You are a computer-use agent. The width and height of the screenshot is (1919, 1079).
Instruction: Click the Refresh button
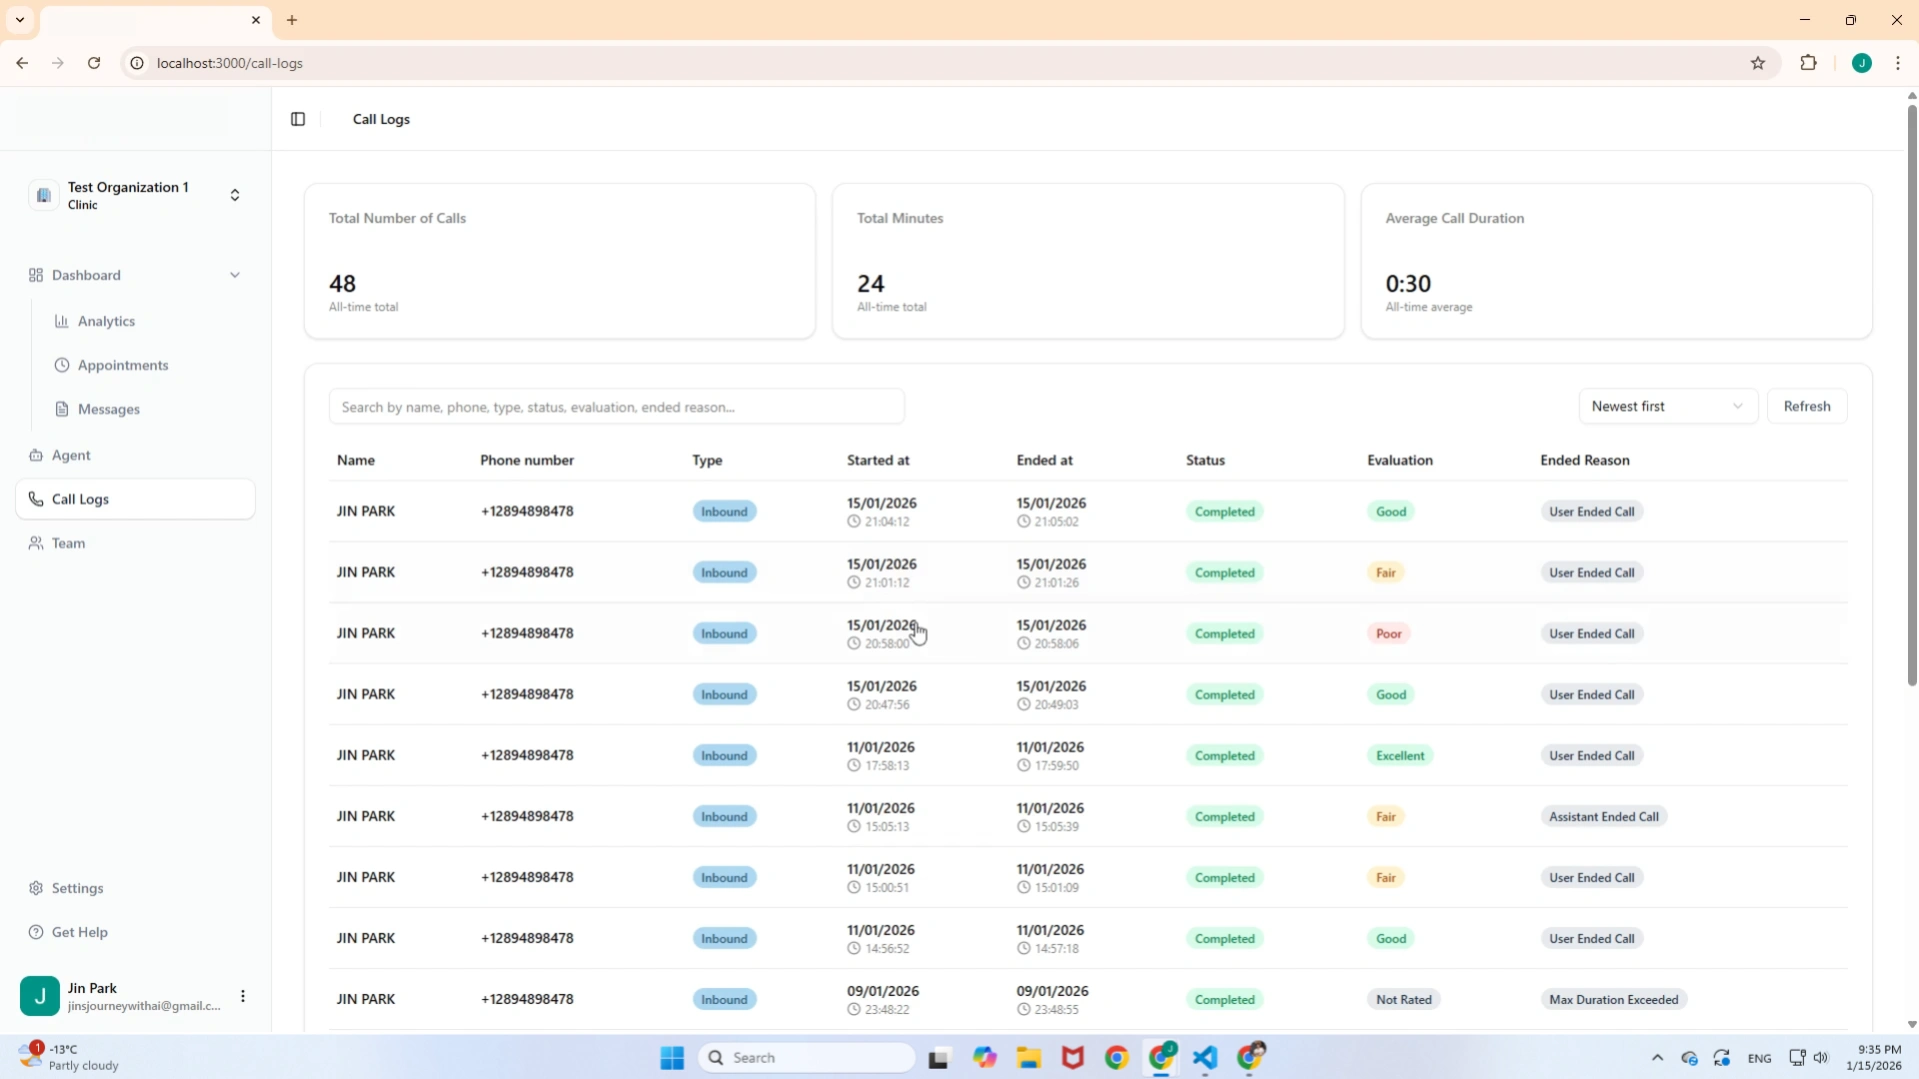(x=1807, y=406)
